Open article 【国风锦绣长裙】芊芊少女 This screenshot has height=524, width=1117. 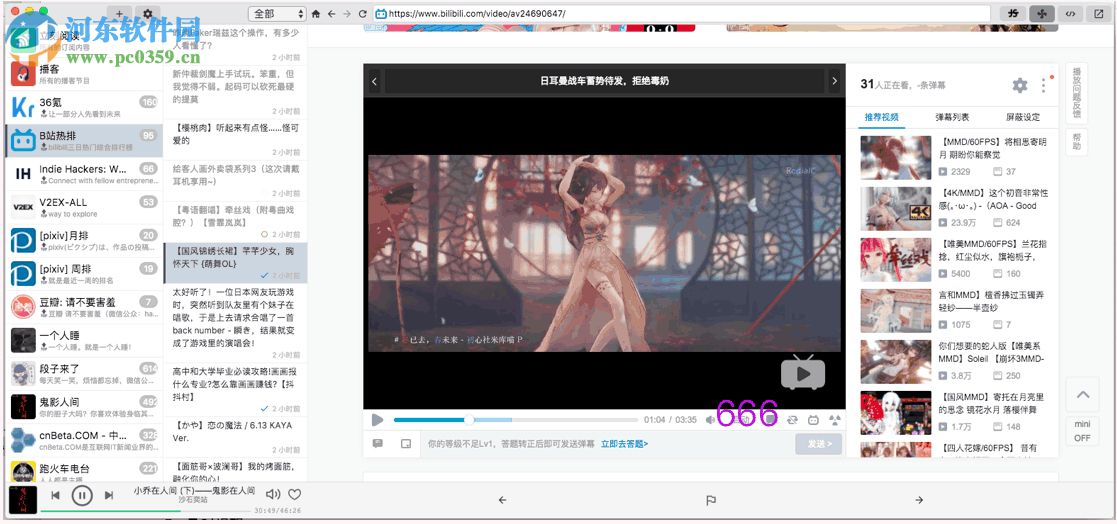[x=236, y=263]
